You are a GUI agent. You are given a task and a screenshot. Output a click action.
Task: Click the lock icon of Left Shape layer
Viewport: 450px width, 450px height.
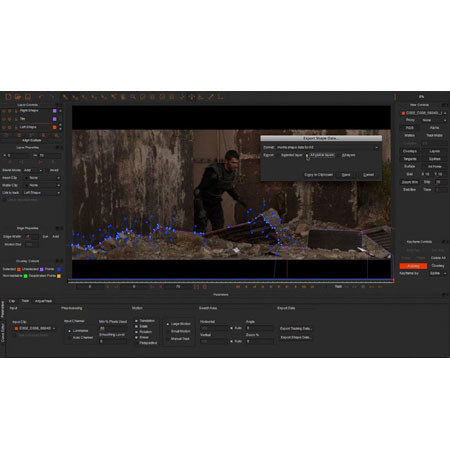click(x=16, y=127)
